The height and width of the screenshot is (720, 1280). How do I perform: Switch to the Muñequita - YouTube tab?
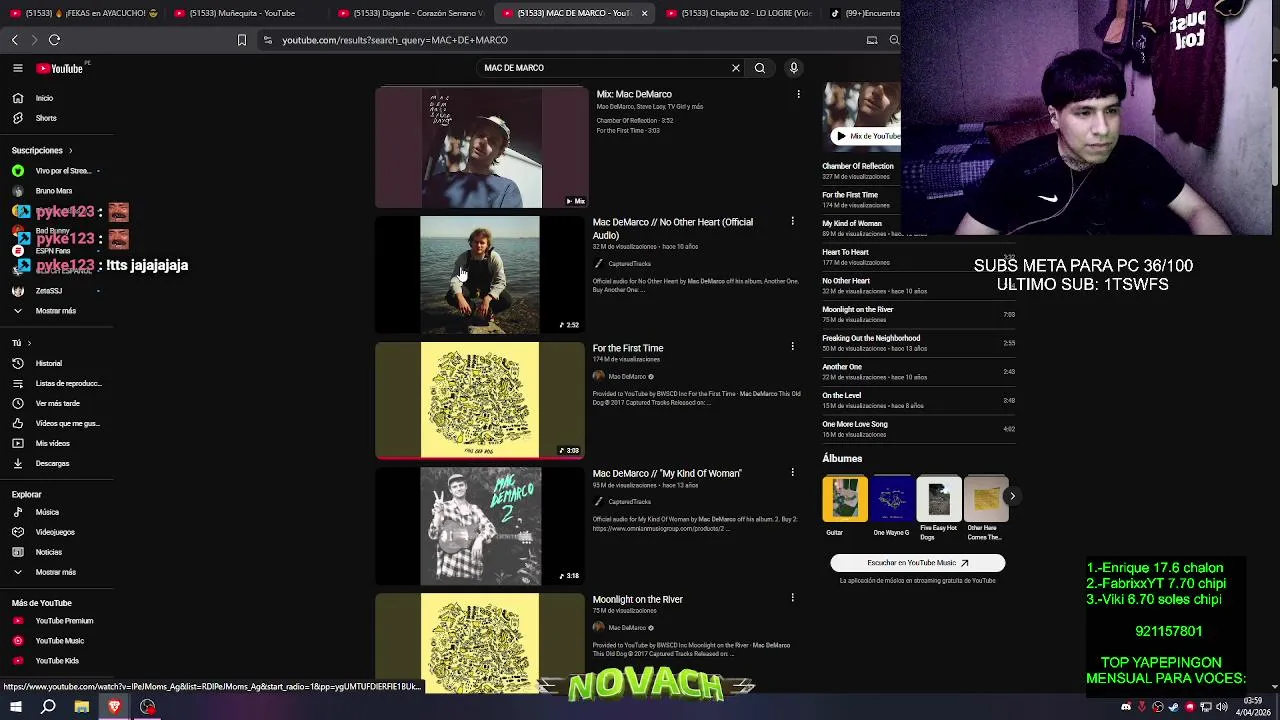click(244, 13)
